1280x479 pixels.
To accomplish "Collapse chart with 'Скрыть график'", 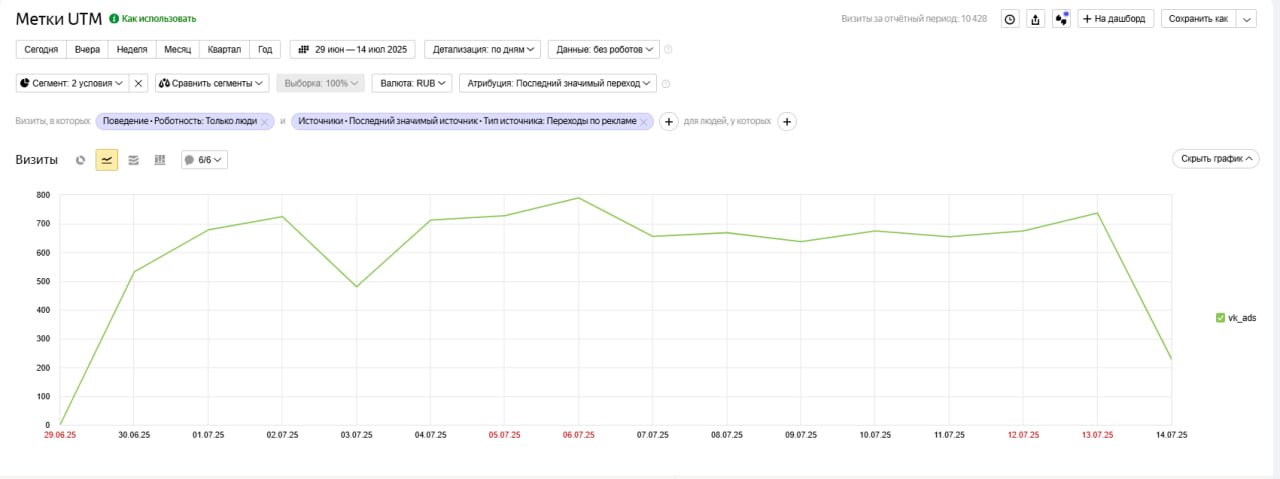I will (1215, 159).
